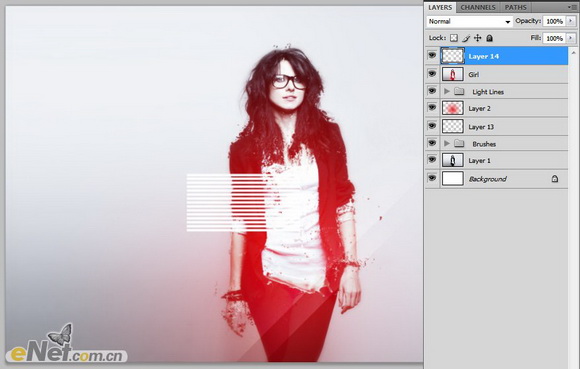Image resolution: width=580 pixels, height=369 pixels.
Task: Toggle lock image pixels brush icon
Action: (466, 38)
